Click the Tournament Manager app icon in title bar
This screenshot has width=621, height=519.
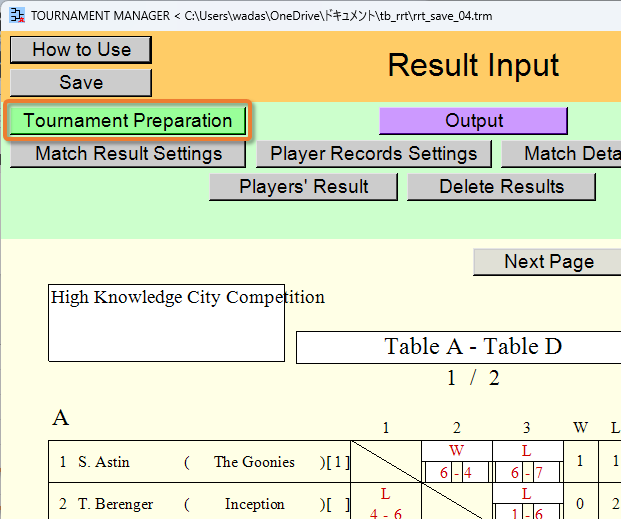tap(17, 15)
